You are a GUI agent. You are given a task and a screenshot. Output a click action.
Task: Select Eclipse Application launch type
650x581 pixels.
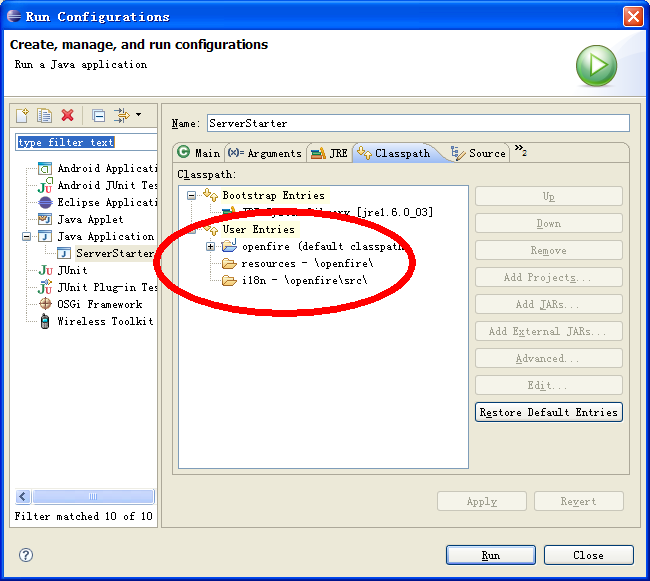[107, 202]
